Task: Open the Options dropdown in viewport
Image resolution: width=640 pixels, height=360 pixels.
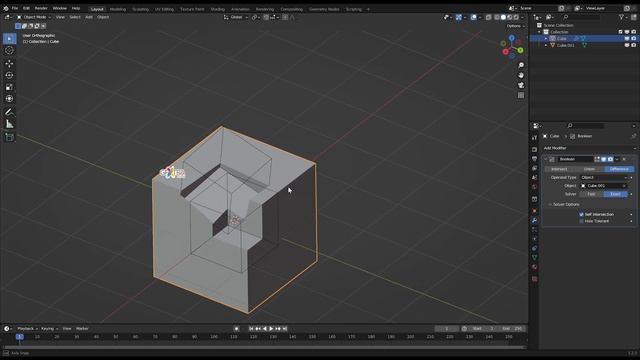Action: [x=516, y=26]
